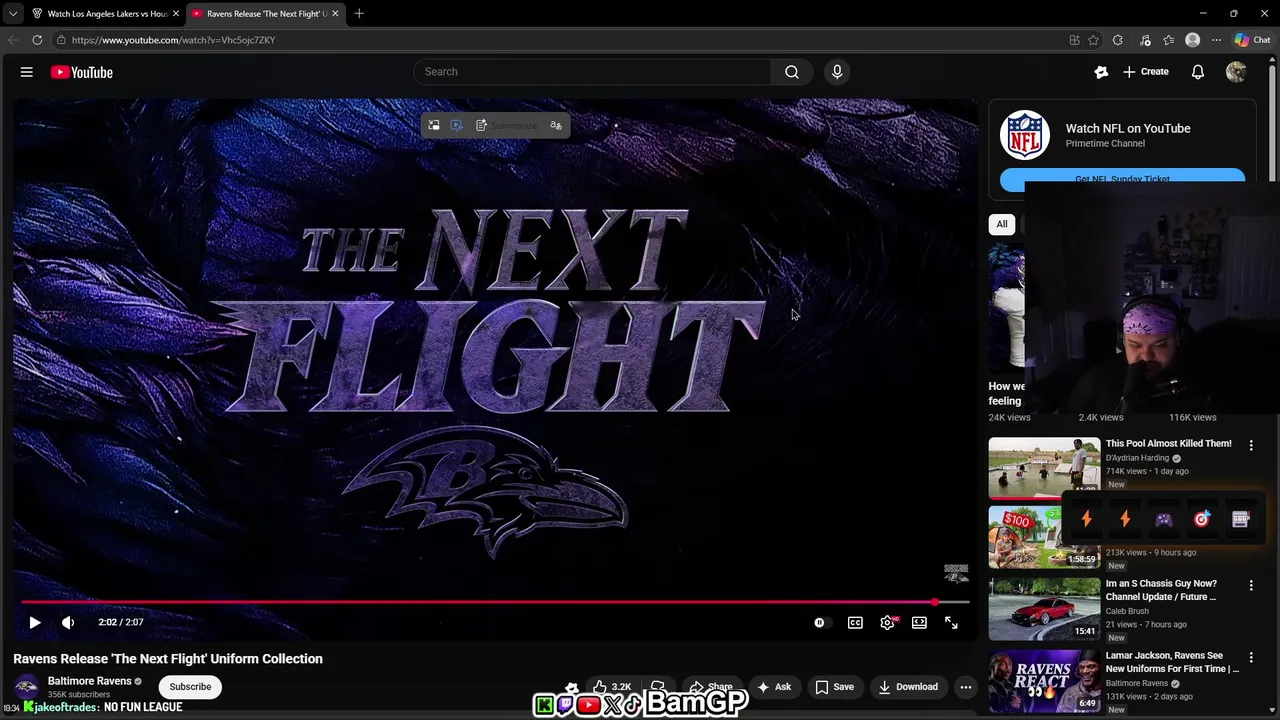Open the media control music note icon
Screen dimensions: 1280x720
pyautogui.click(x=1145, y=40)
